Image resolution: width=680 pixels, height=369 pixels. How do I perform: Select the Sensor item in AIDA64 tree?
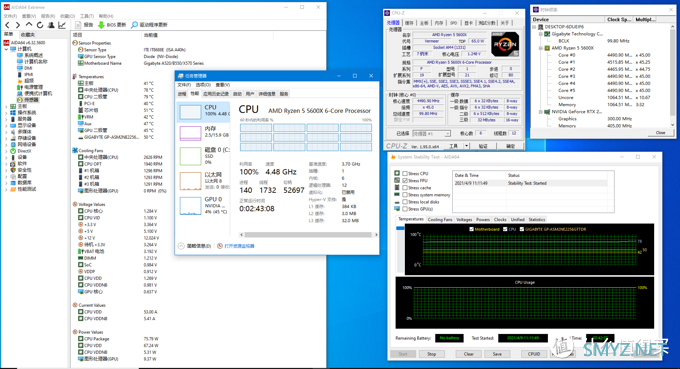(29, 100)
